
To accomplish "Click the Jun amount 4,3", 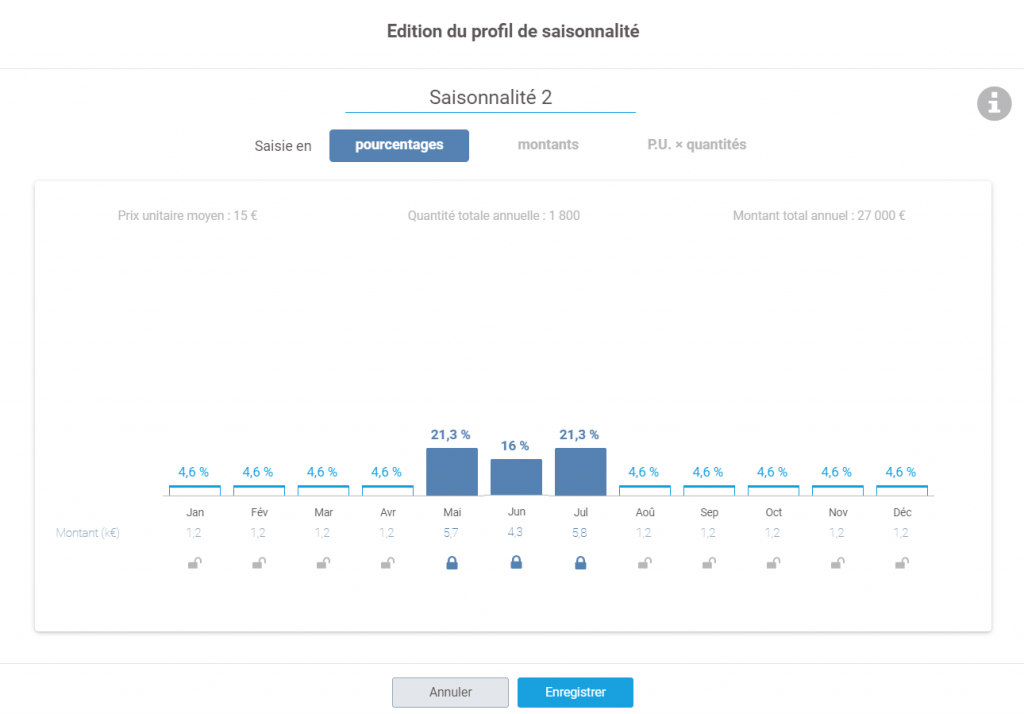I will pyautogui.click(x=515, y=532).
